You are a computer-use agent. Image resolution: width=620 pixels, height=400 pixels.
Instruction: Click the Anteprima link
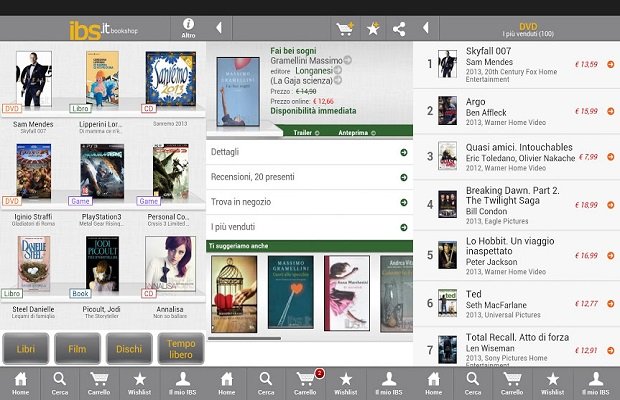pyautogui.click(x=357, y=133)
